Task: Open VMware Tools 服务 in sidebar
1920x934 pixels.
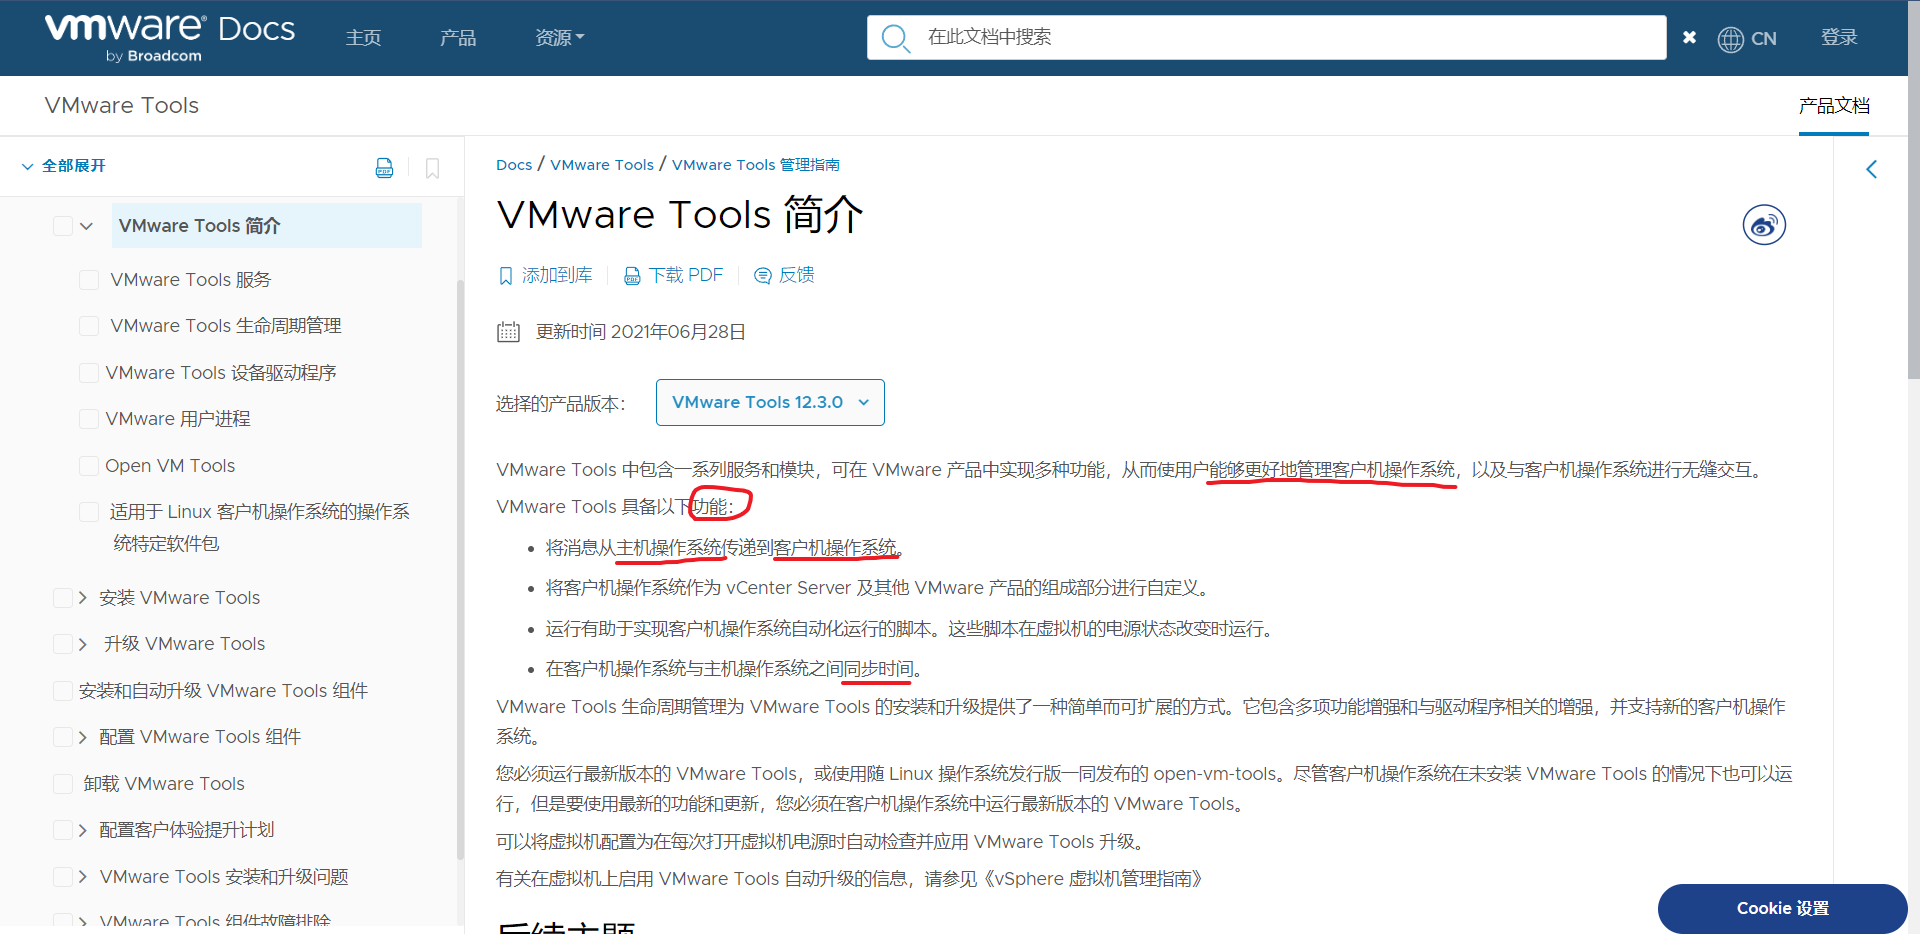Action: (191, 280)
